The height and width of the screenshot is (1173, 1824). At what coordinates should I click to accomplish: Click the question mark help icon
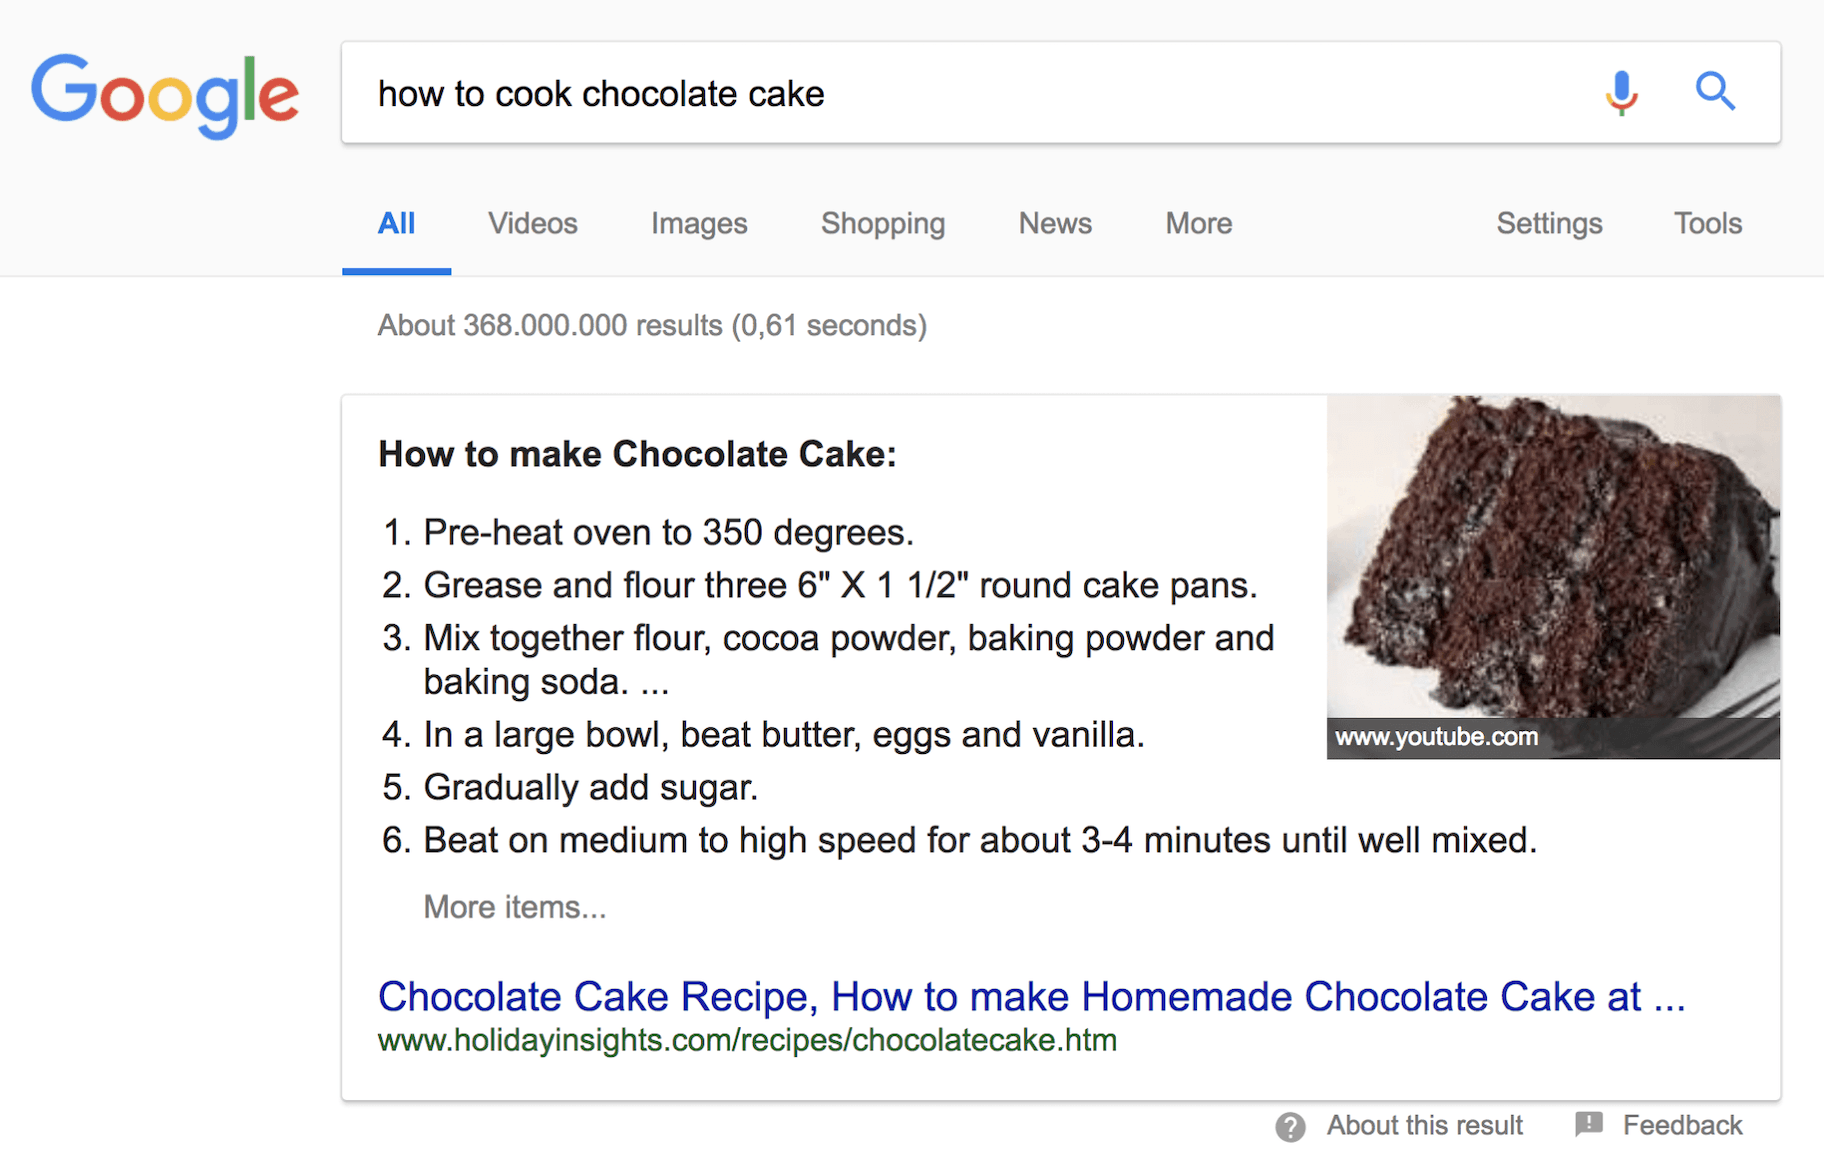1290,1127
